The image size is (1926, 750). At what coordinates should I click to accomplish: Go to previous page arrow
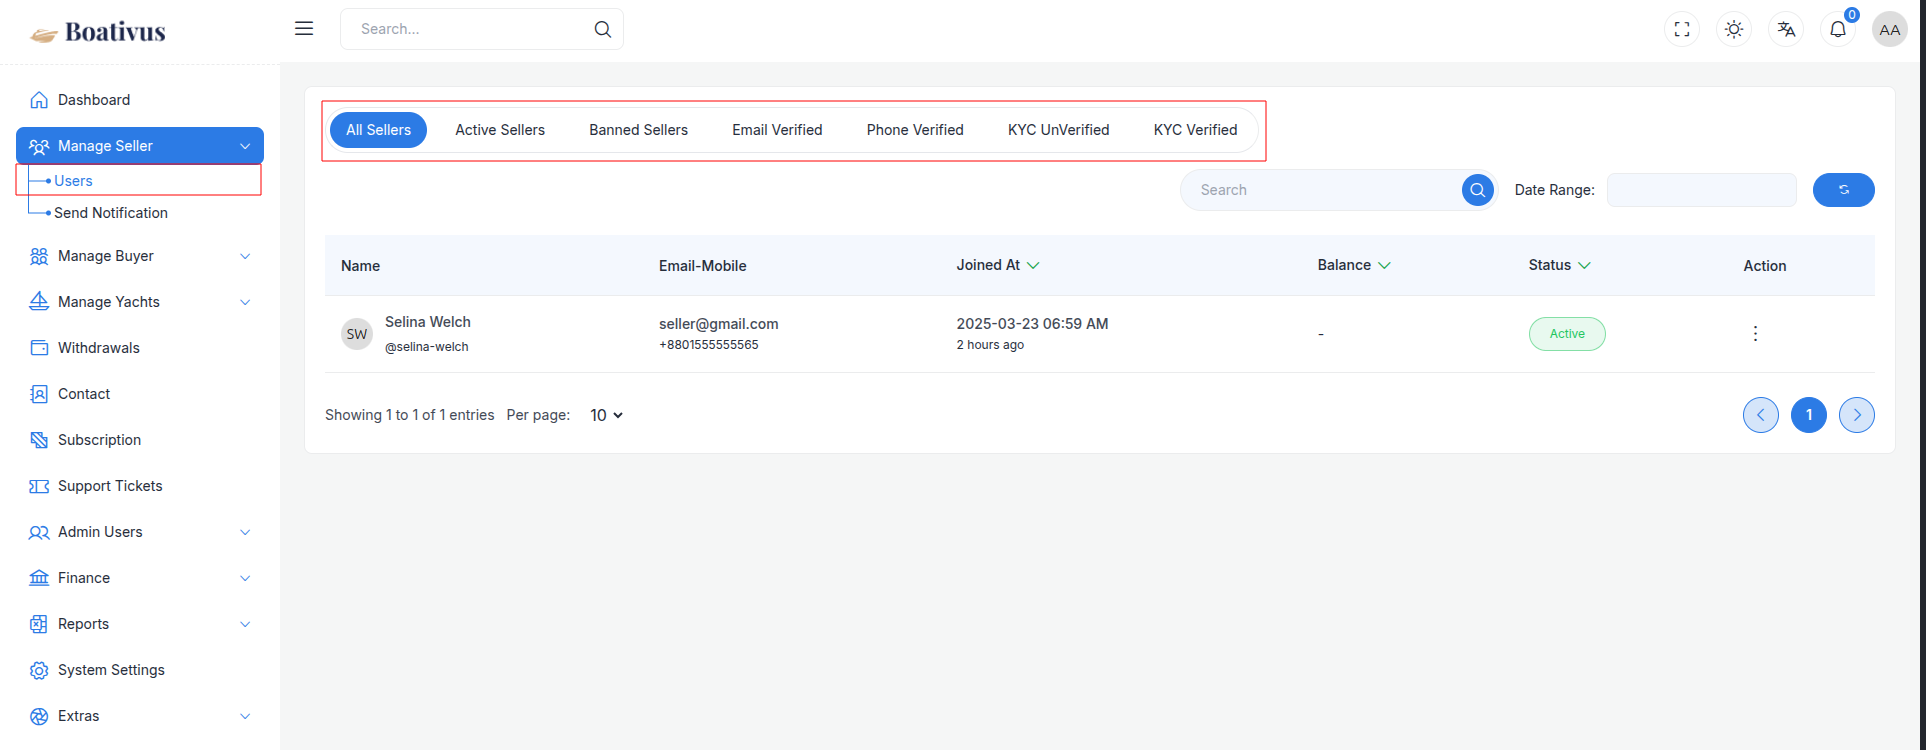(1761, 415)
